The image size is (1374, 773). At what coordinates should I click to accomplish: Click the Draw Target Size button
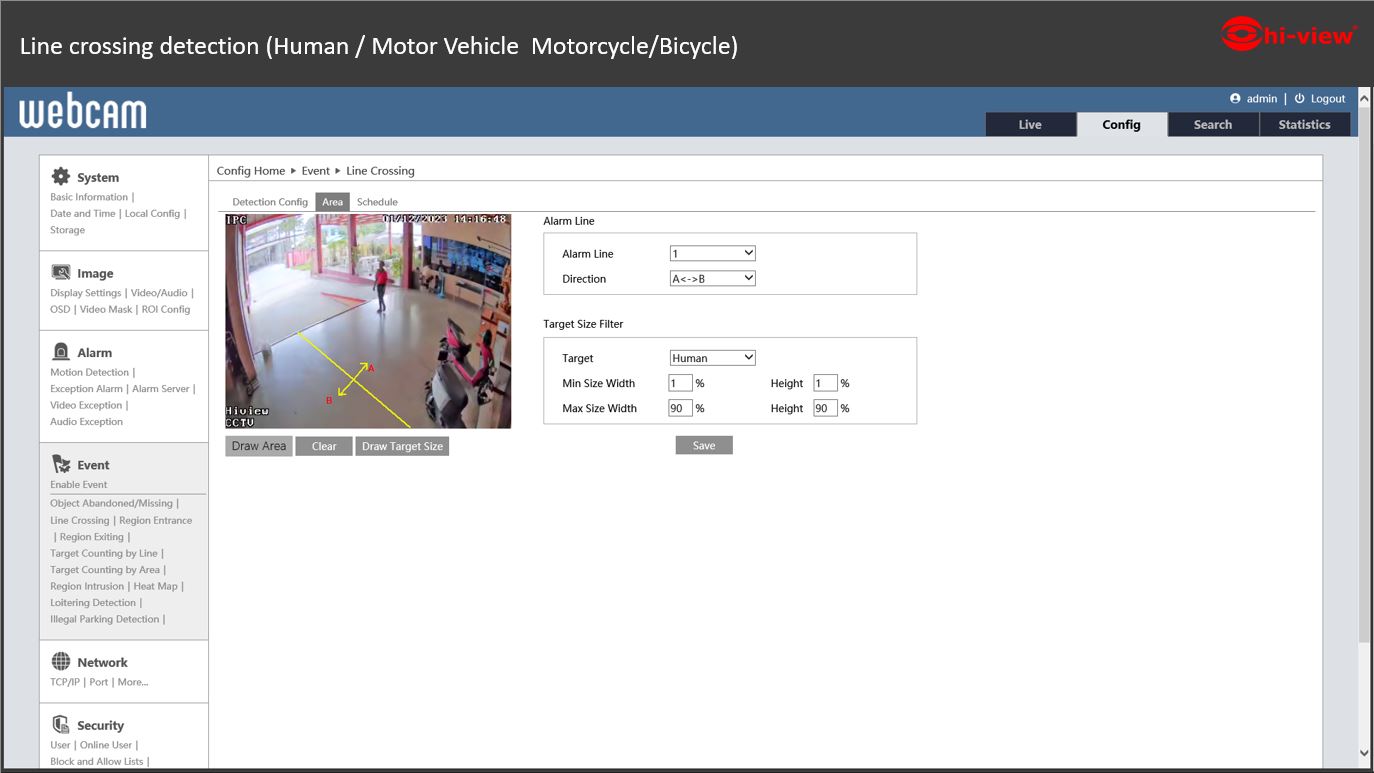402,446
